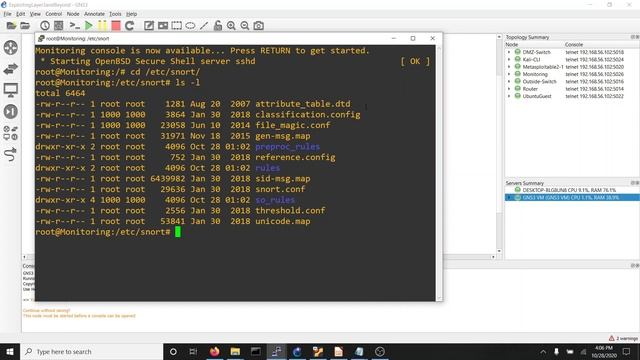Expand the UbuntuGuest node tree arrow
The height and width of the screenshot is (360, 640).
click(509, 96)
